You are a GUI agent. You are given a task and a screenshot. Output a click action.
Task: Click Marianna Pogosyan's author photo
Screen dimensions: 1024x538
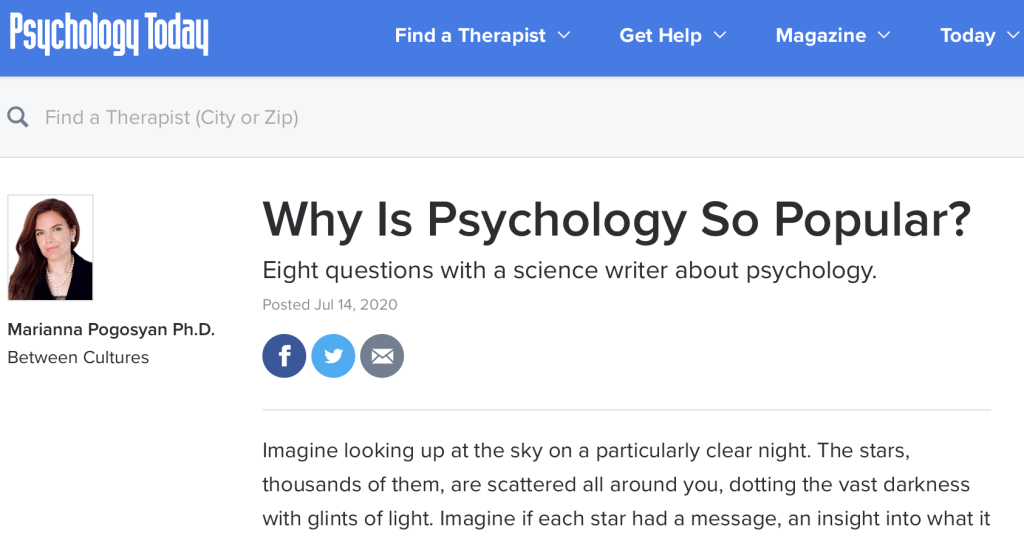(x=50, y=247)
